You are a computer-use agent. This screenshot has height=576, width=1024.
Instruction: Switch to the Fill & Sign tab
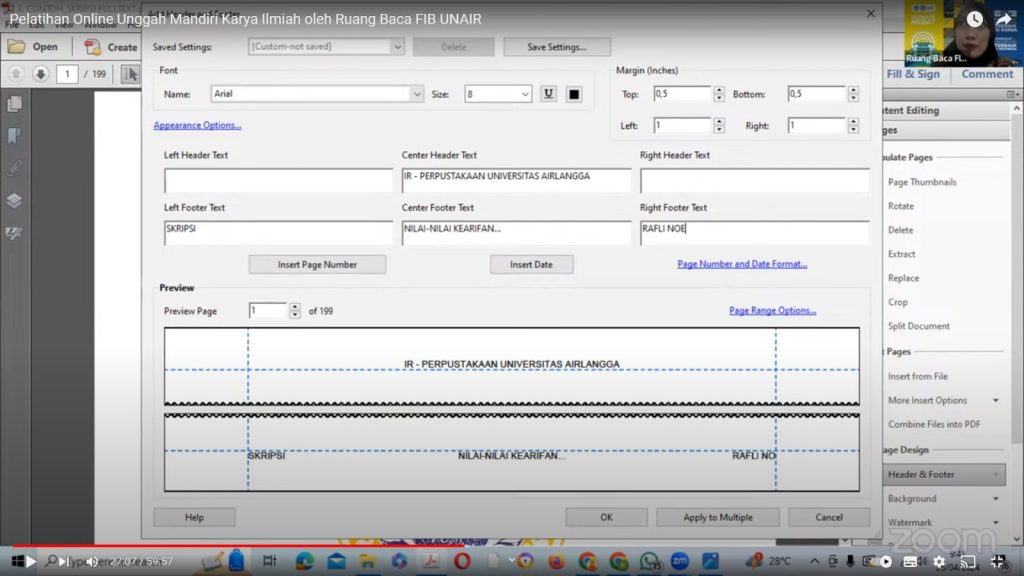913,74
